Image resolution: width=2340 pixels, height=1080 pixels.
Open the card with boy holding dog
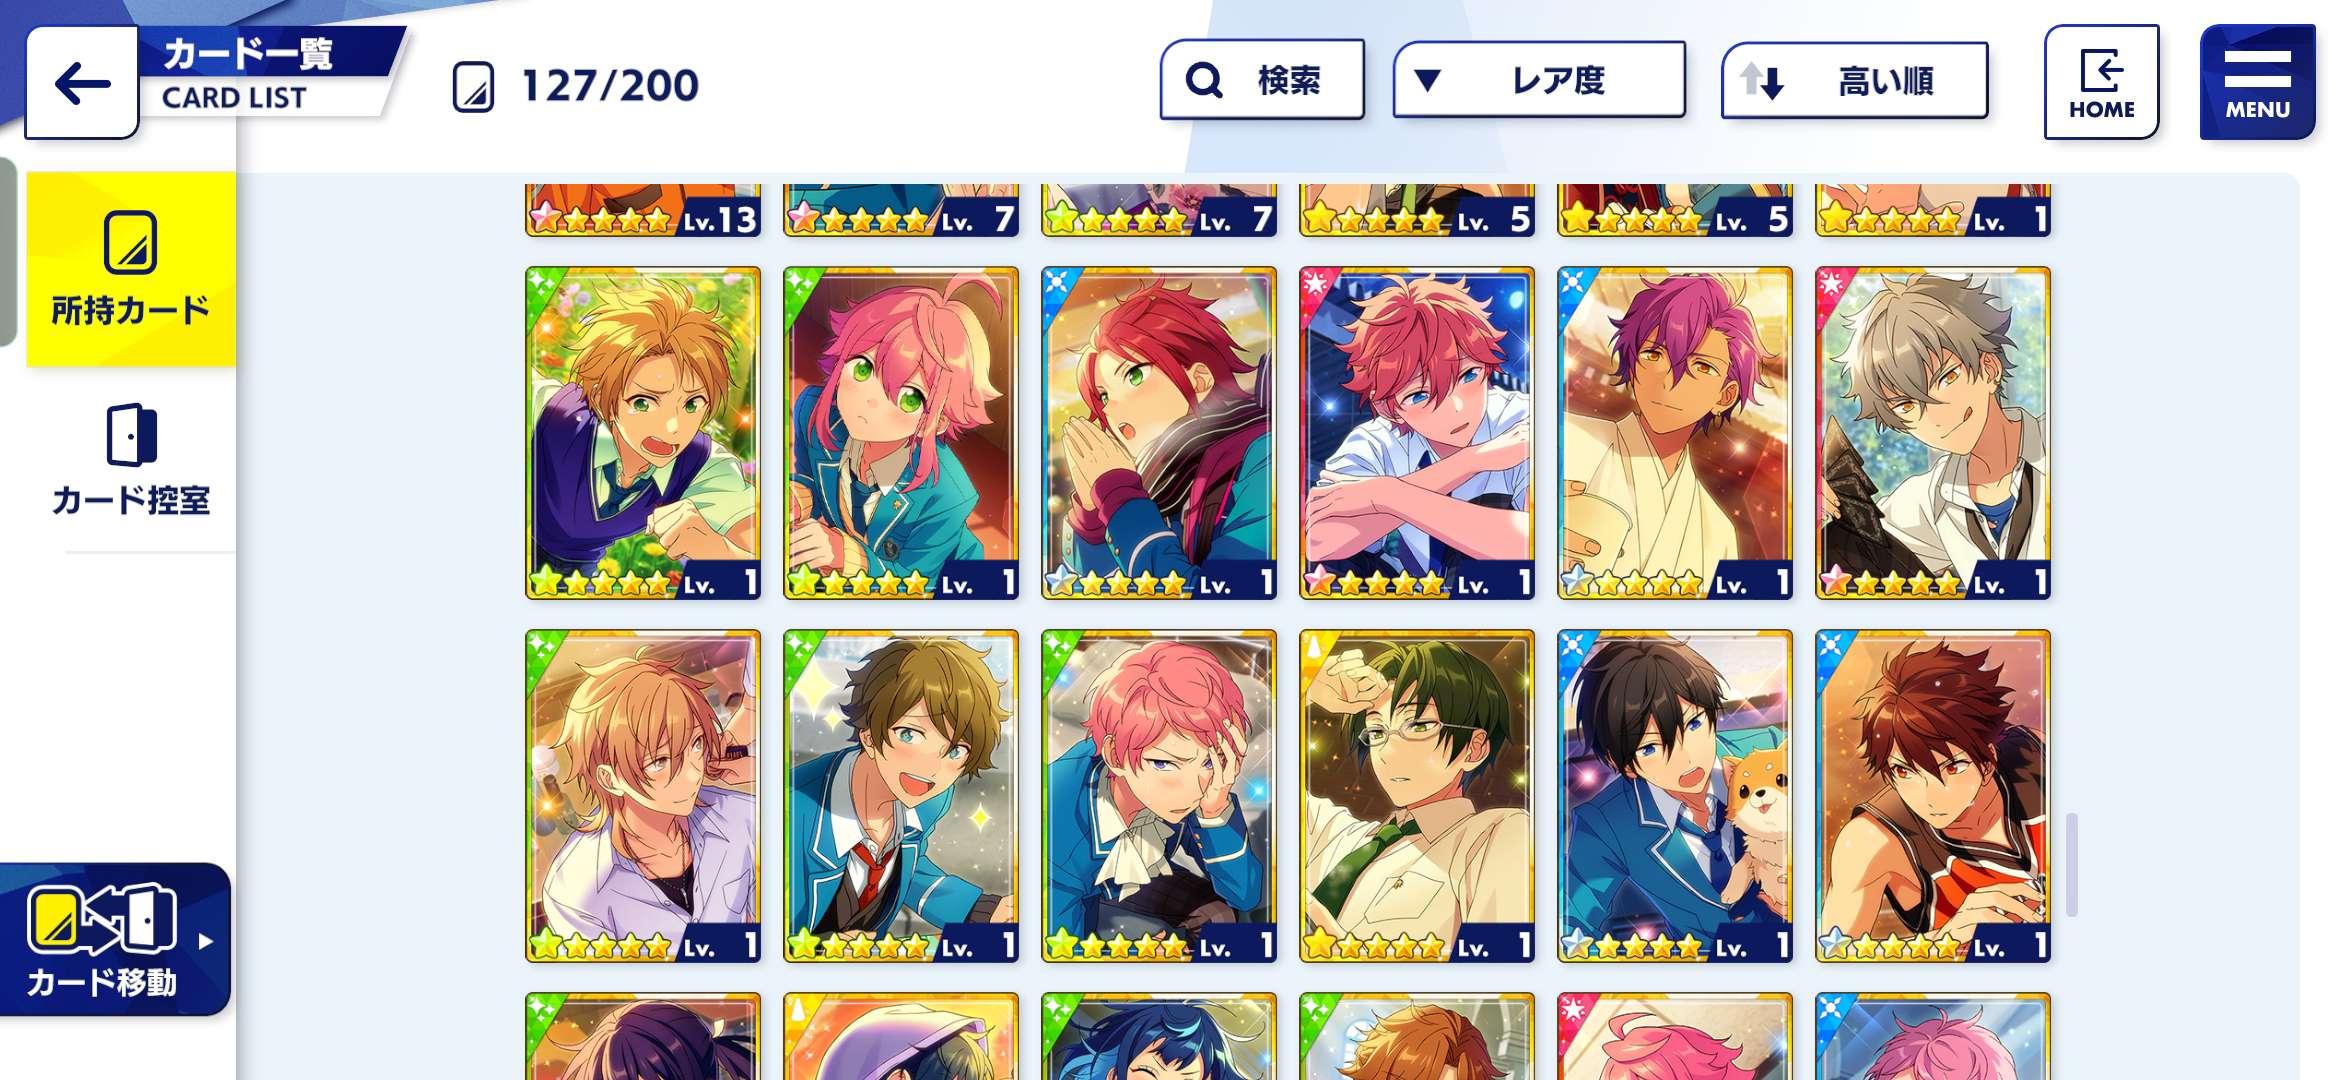[1675, 796]
